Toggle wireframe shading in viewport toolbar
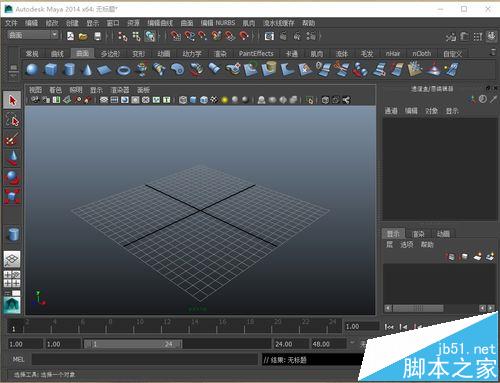500x383 pixels. tap(183, 100)
